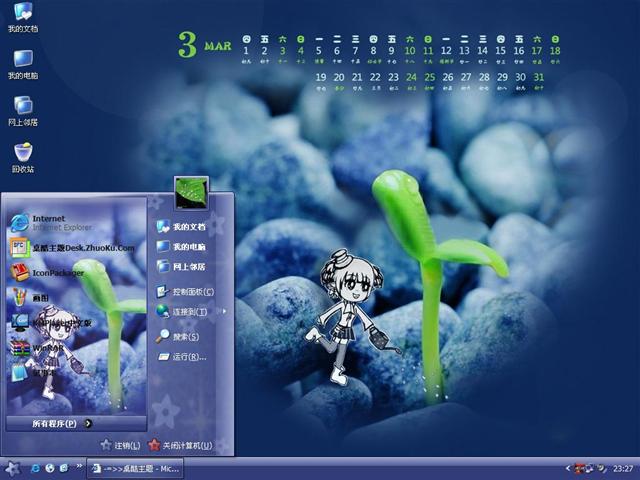Image resolution: width=640 pixels, height=480 pixels.
Task: Open the 我的电脑 desktop icon
Action: coord(23,64)
